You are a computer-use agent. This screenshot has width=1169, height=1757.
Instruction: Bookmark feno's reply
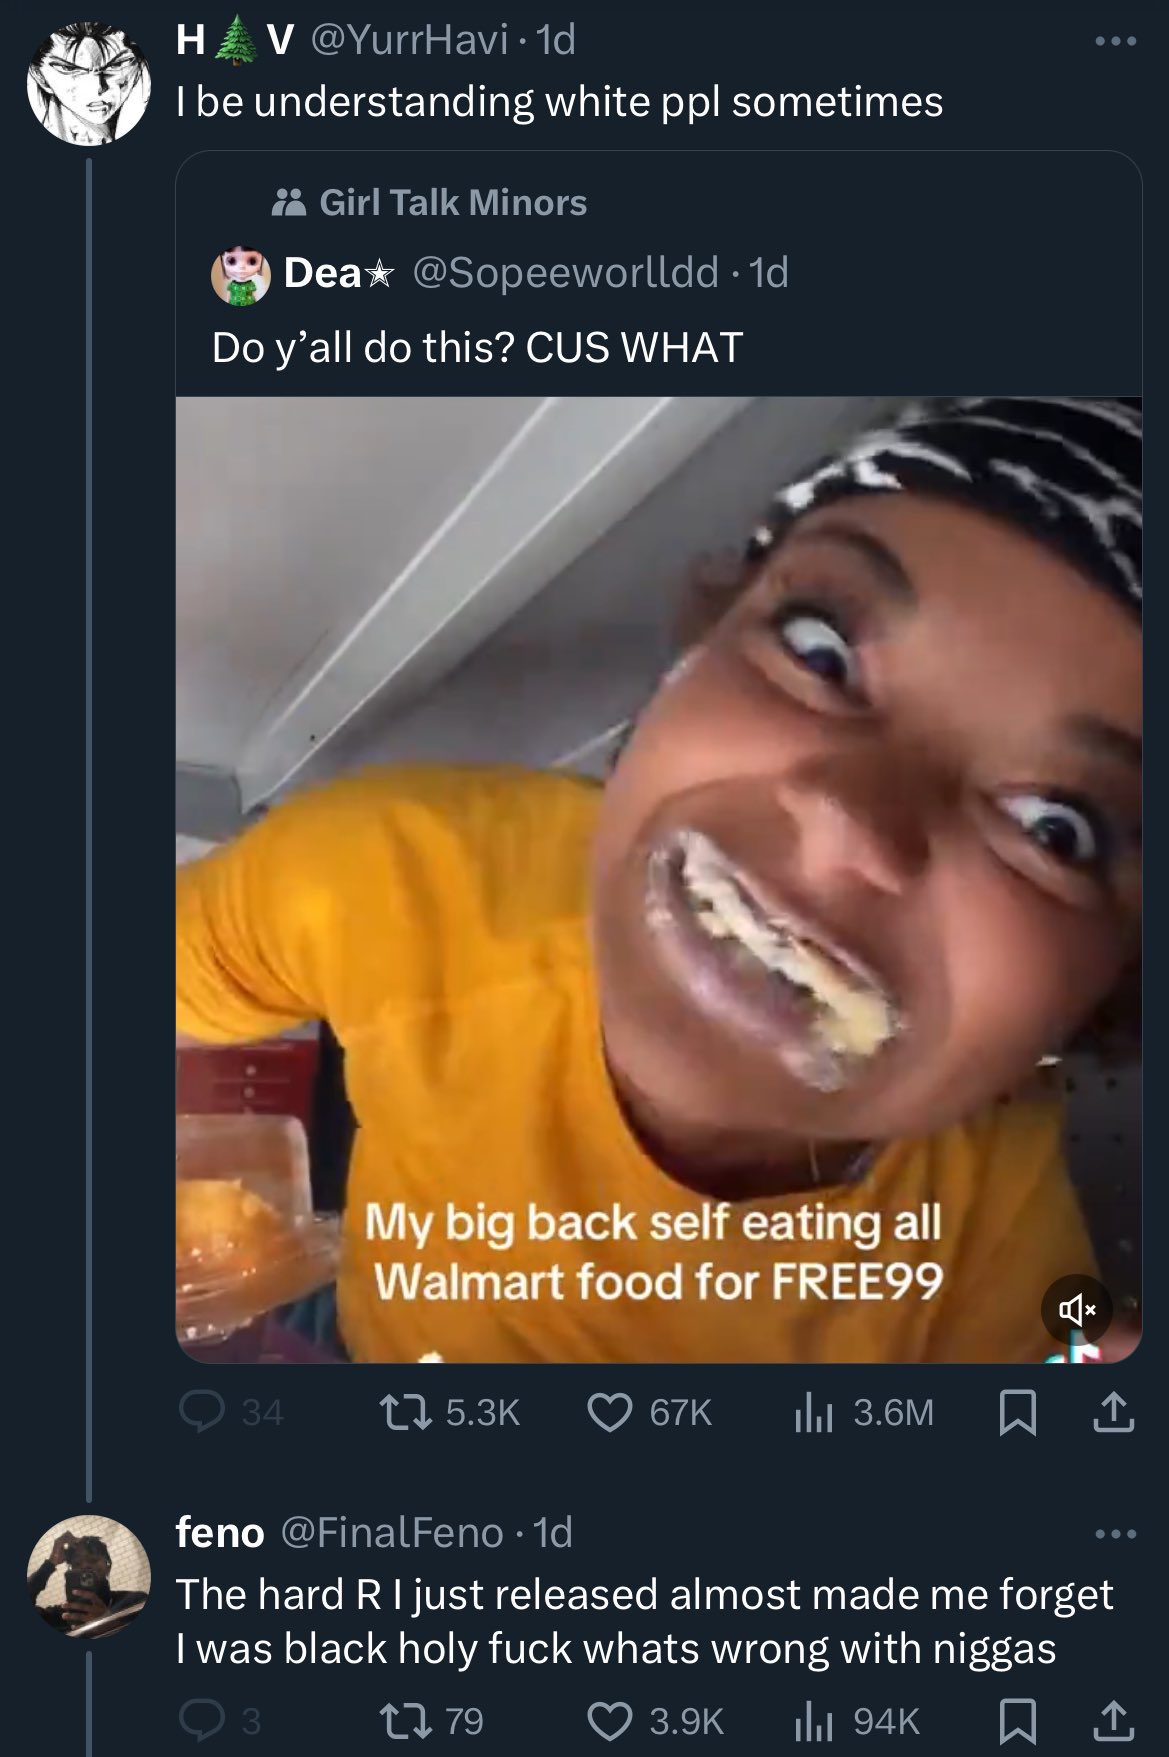point(1018,1720)
